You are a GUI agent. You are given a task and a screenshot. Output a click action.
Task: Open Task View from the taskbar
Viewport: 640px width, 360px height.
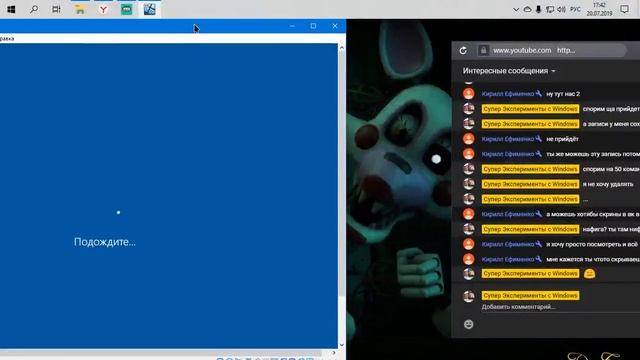point(56,9)
